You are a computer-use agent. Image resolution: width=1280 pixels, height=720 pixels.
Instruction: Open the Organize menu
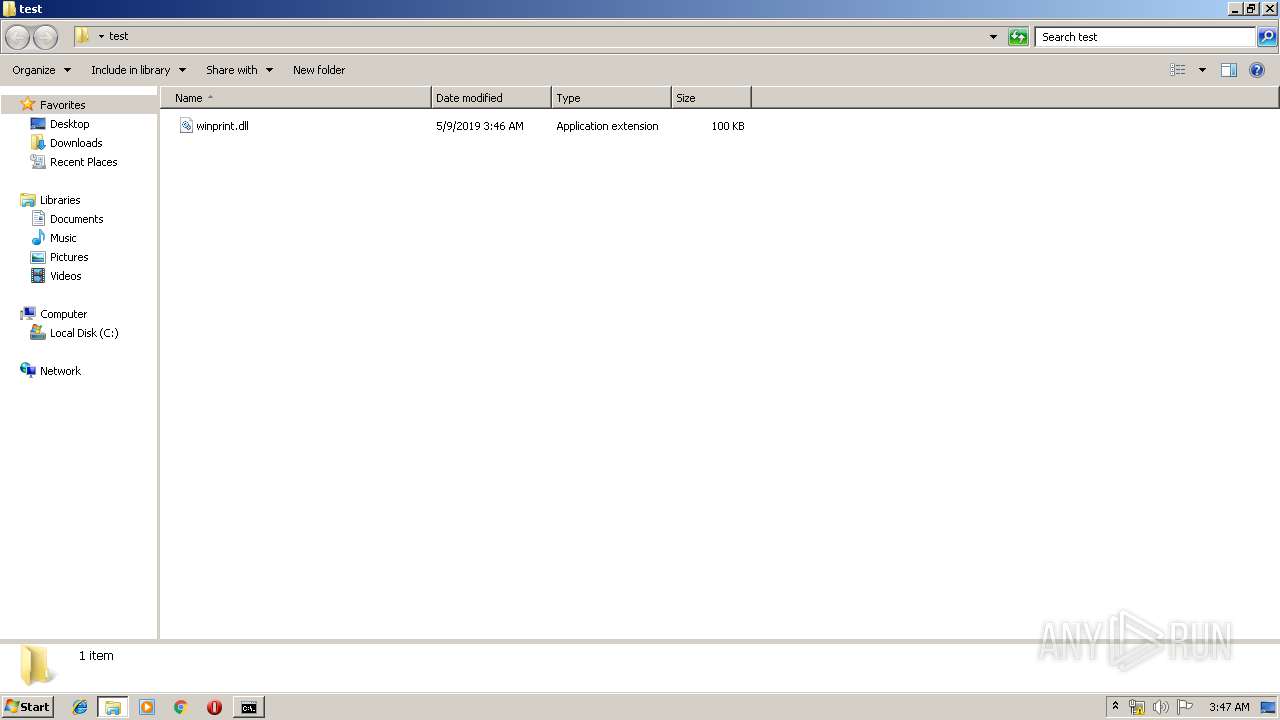tap(41, 70)
